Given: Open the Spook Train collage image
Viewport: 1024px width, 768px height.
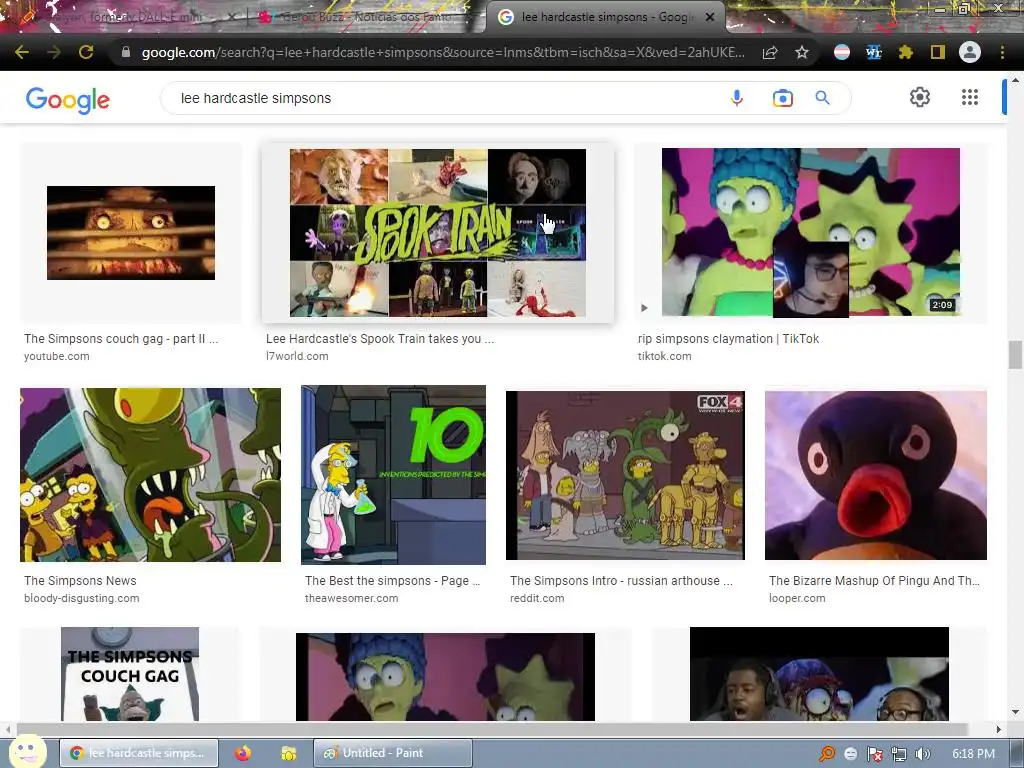Looking at the screenshot, I should (x=438, y=232).
